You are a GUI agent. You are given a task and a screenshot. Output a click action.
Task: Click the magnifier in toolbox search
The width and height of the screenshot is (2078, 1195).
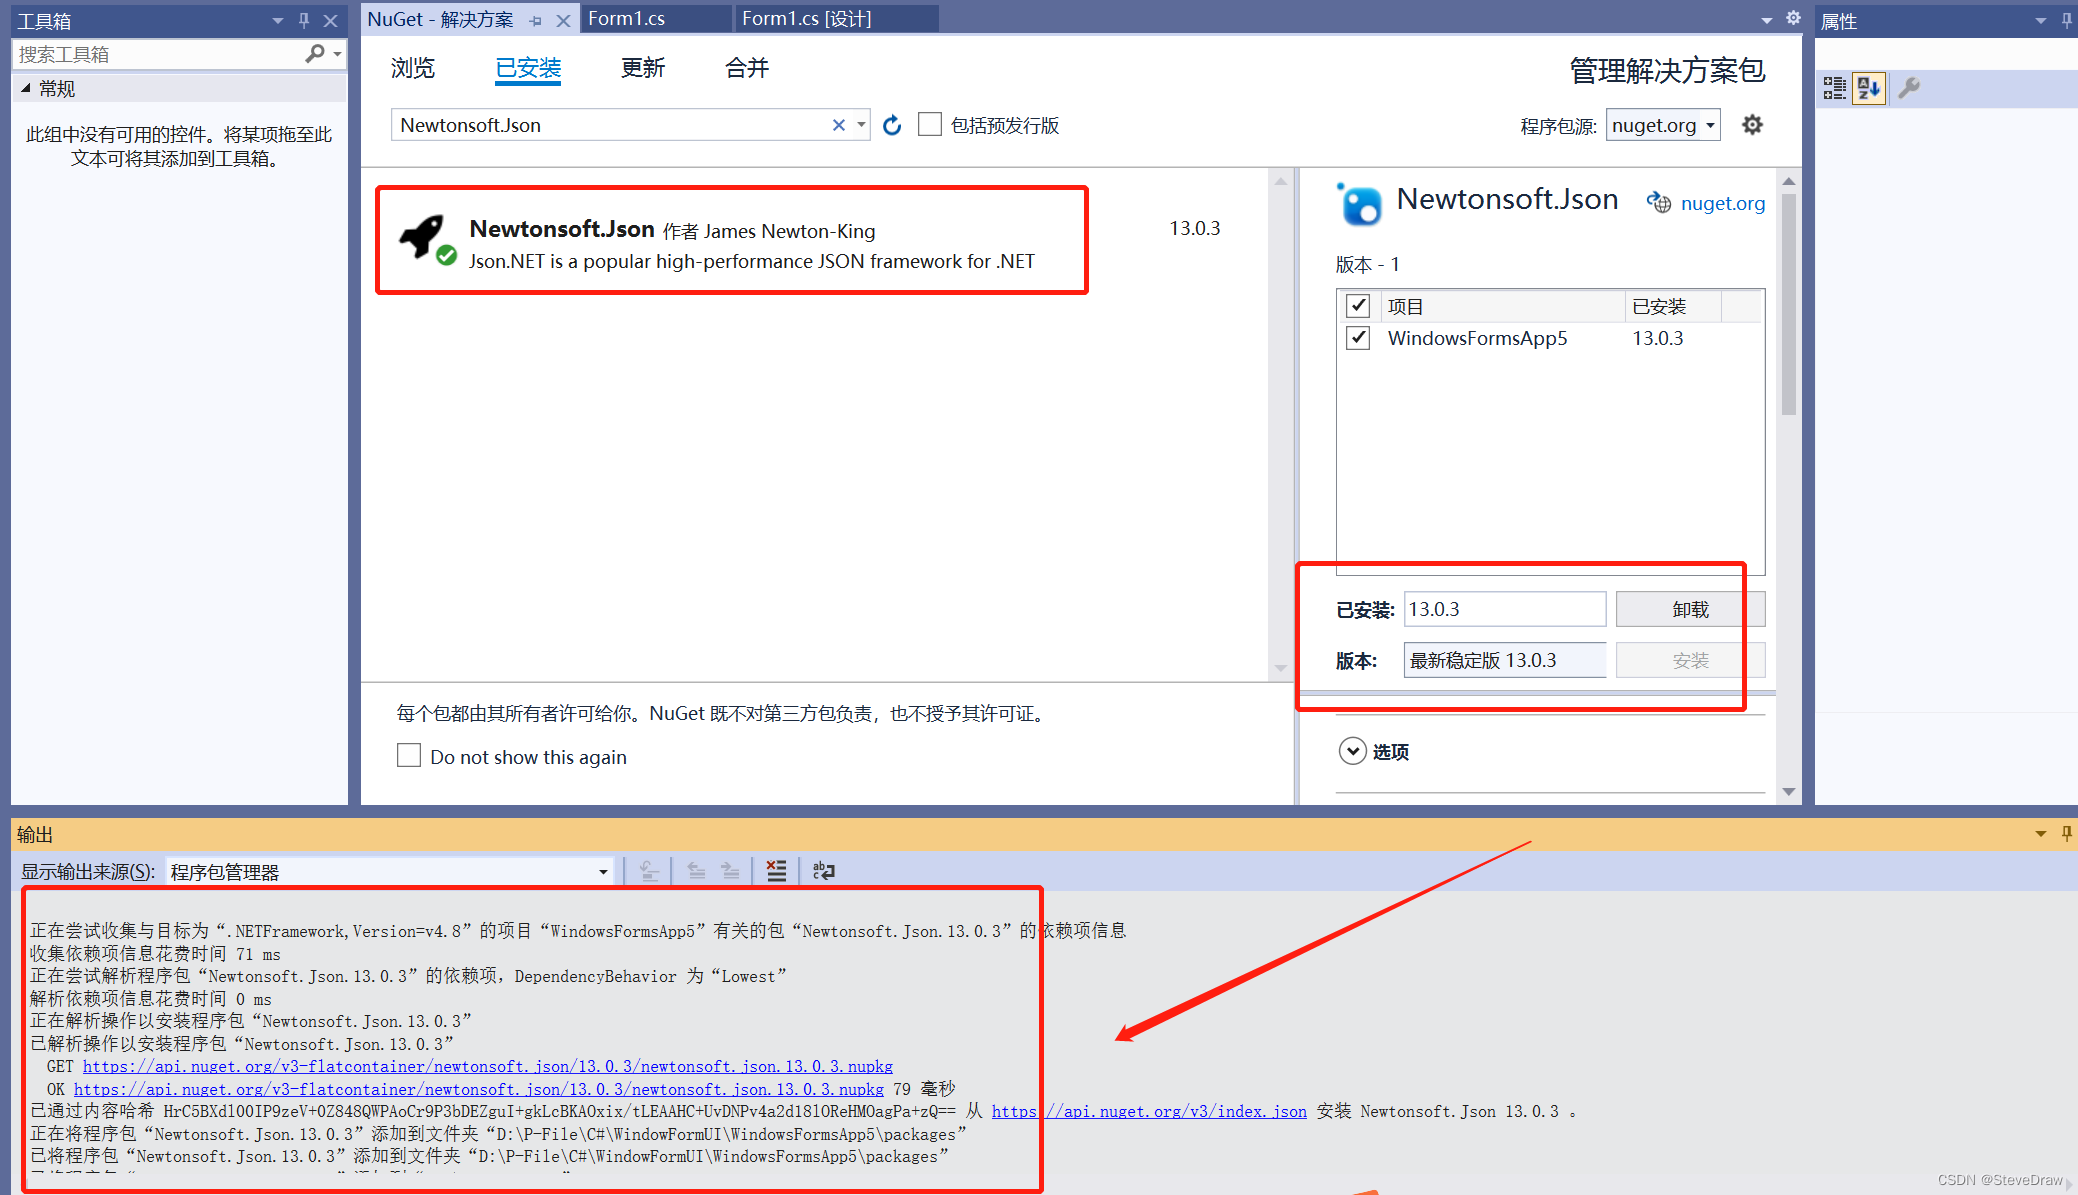click(316, 54)
